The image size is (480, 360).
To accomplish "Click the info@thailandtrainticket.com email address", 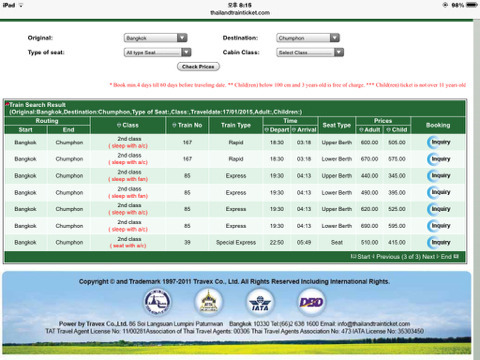I will pyautogui.click(x=374, y=324).
